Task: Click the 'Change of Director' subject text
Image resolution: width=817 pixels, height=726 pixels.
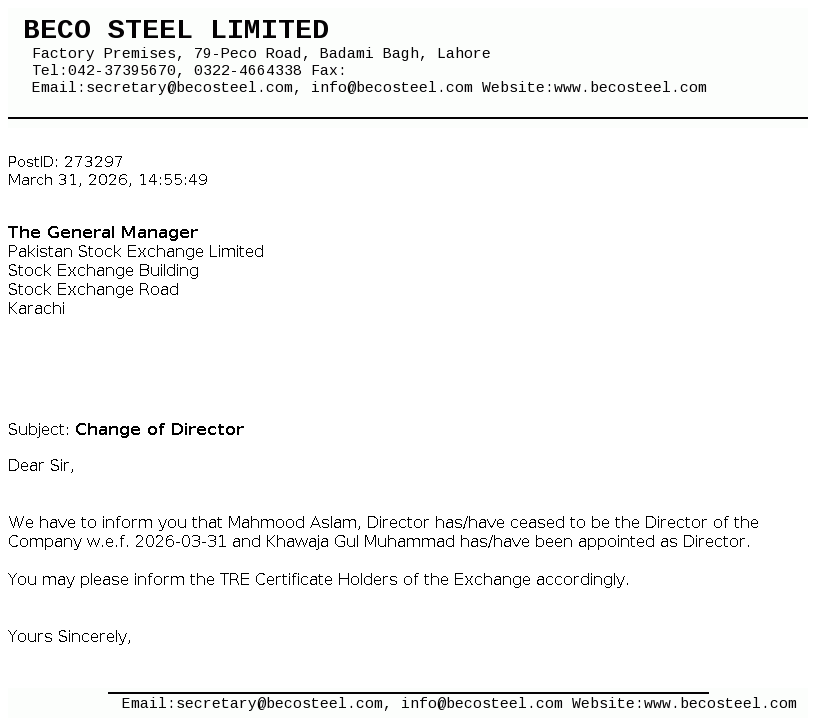Action: (159, 430)
